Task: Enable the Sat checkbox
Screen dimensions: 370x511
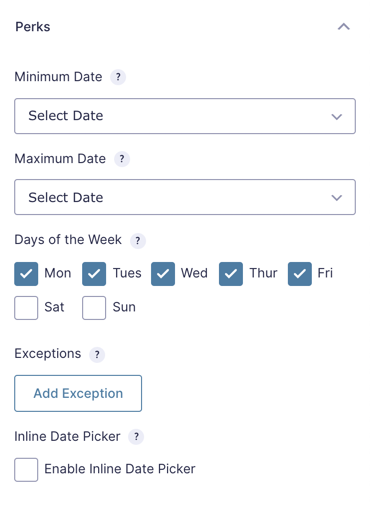Action: [26, 308]
